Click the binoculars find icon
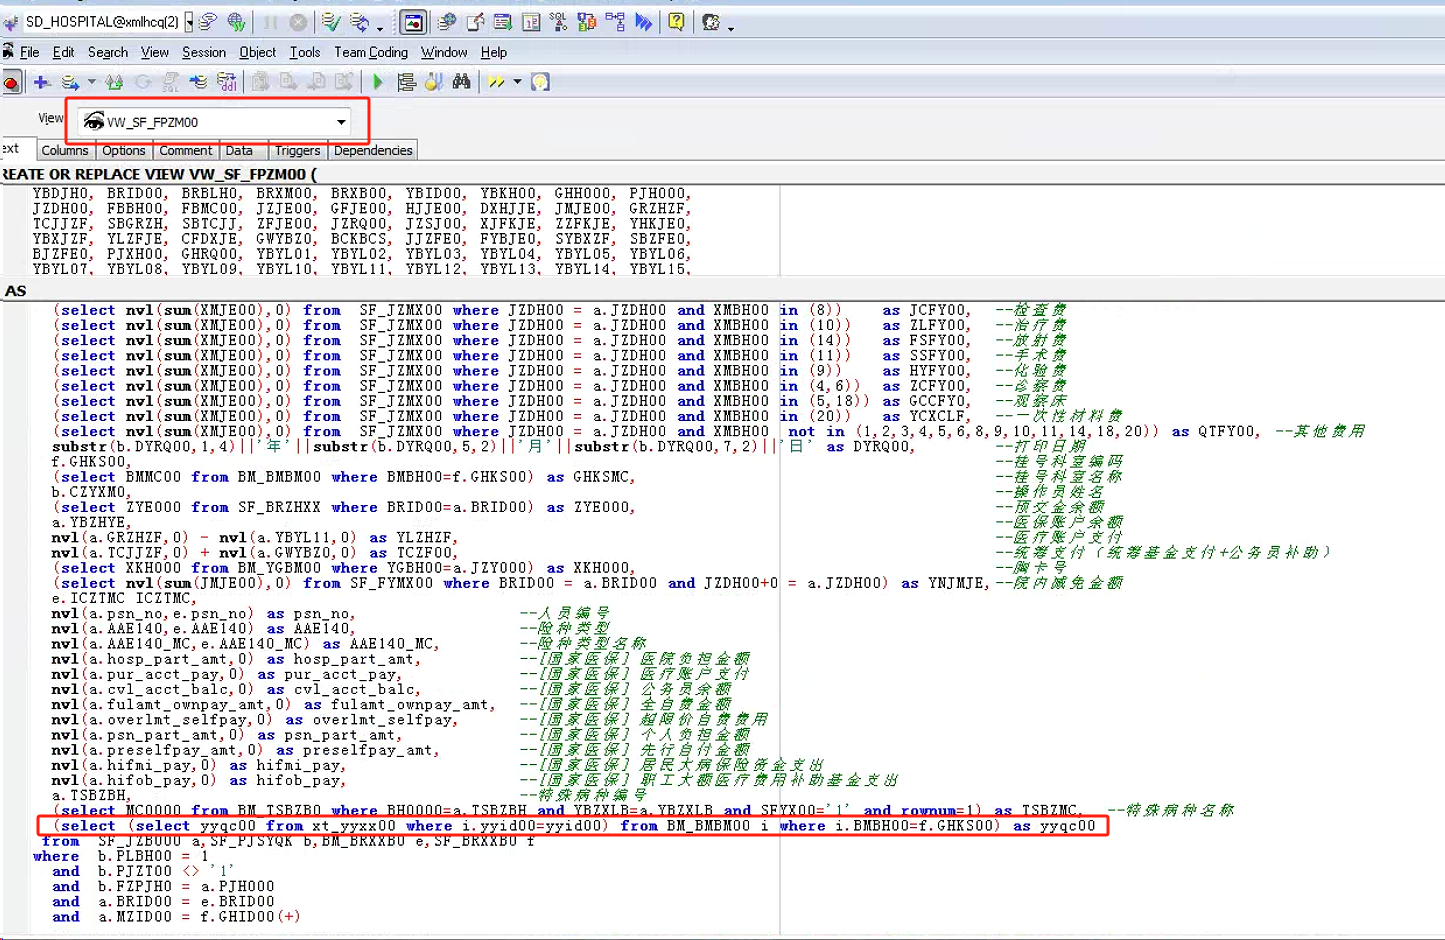The width and height of the screenshot is (1445, 940). (461, 82)
